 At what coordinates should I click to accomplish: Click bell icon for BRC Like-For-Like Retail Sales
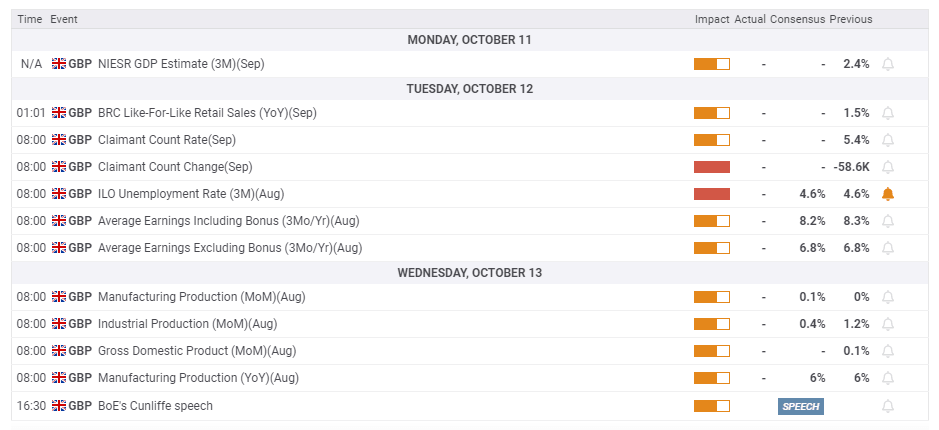pos(887,113)
